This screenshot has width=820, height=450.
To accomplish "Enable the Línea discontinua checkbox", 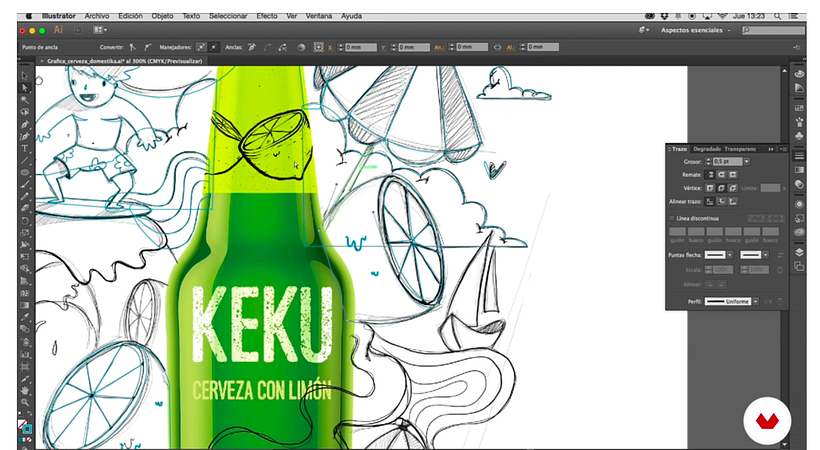I will pyautogui.click(x=672, y=218).
